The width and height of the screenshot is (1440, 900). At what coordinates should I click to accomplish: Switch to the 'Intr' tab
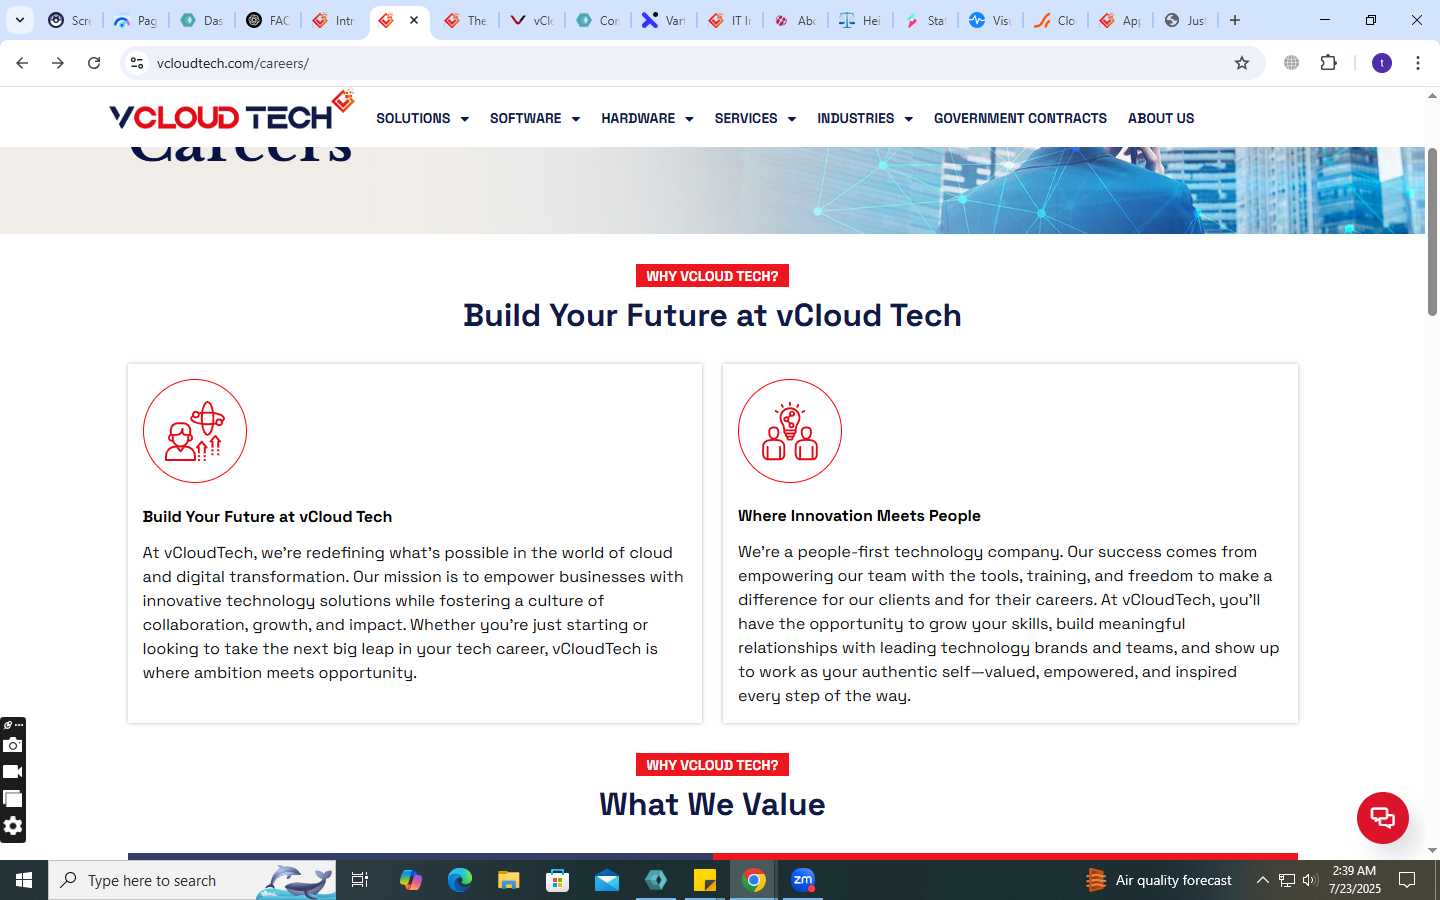tap(333, 20)
